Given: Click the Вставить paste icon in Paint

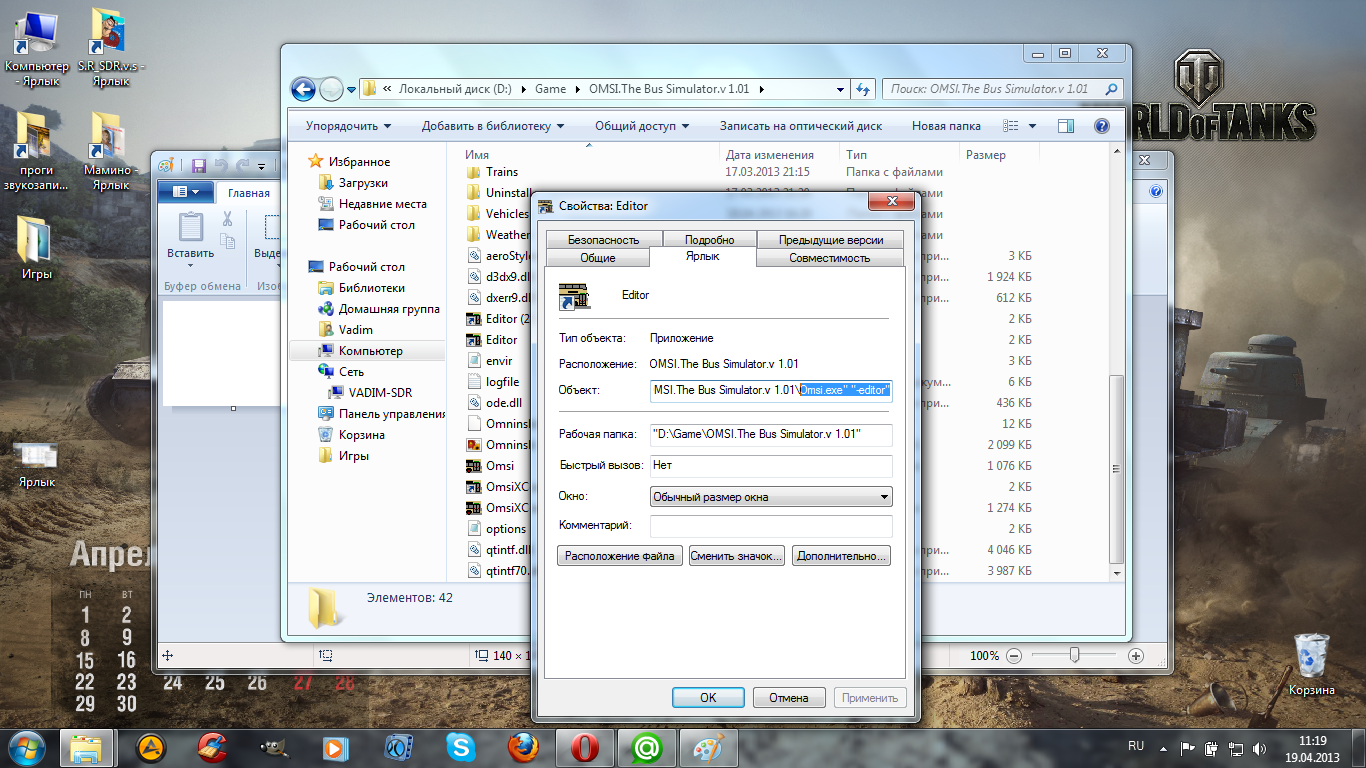Looking at the screenshot, I should 190,226.
